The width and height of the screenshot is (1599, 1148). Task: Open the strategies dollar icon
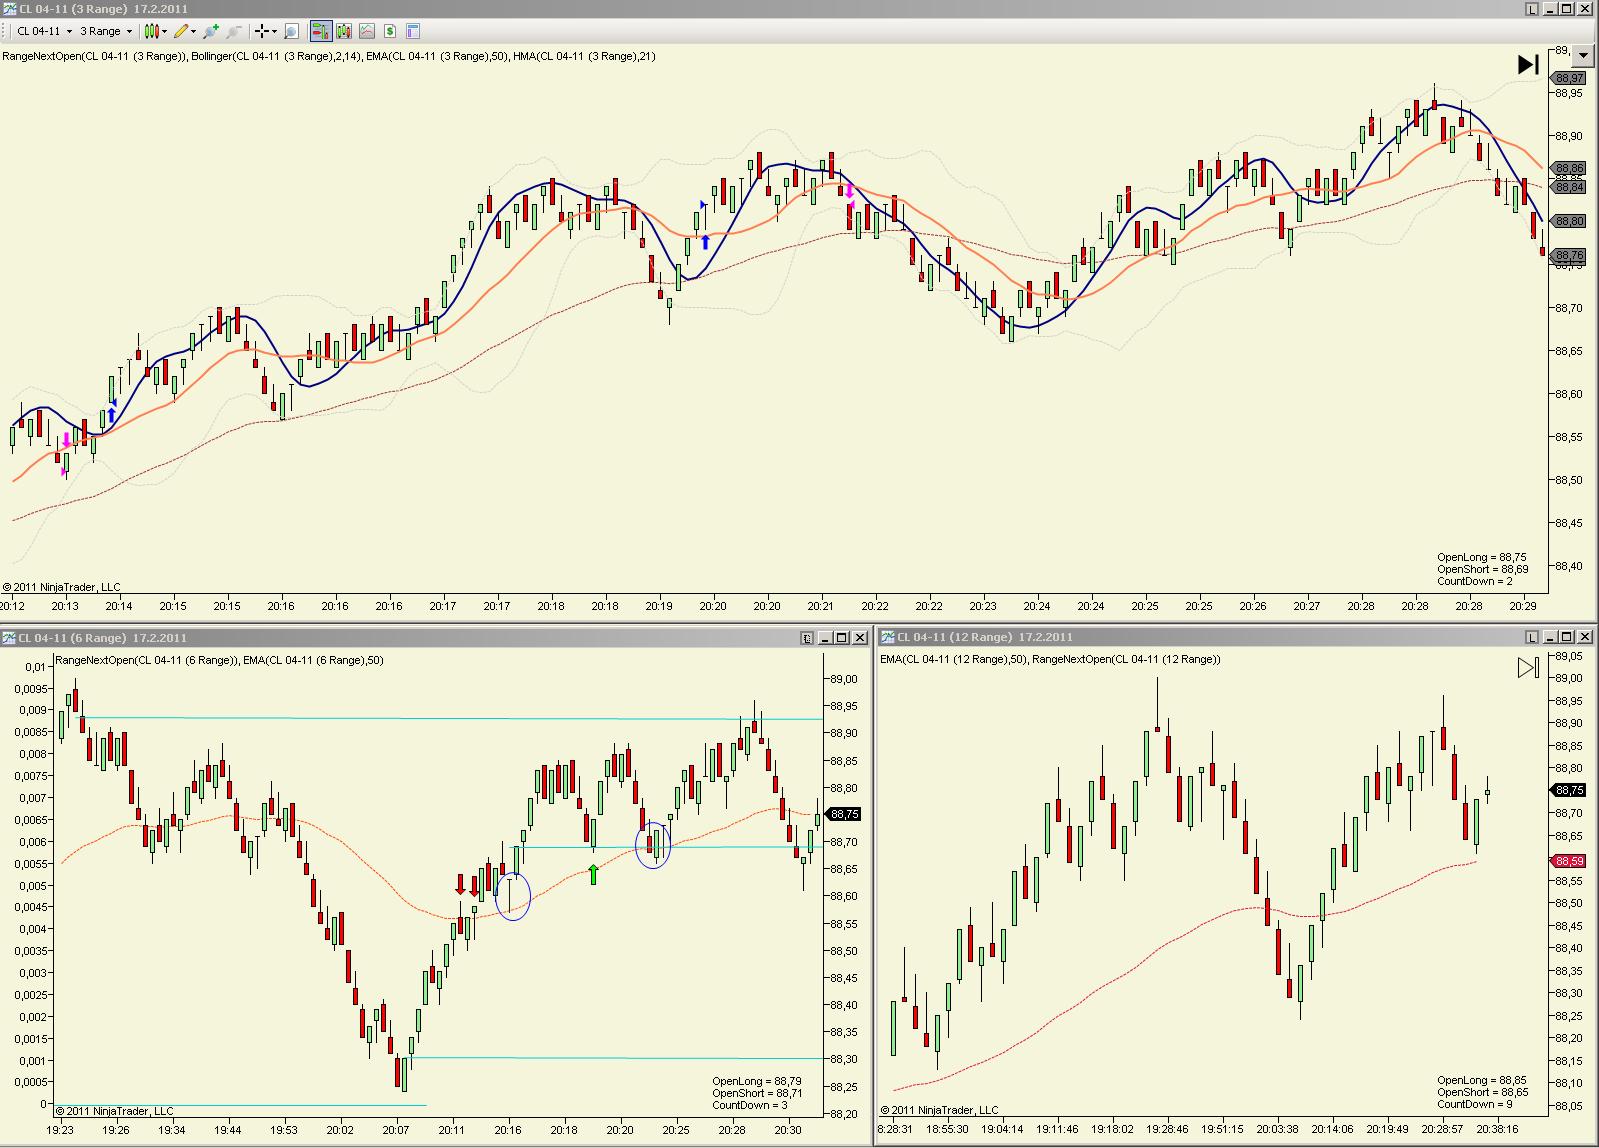390,31
